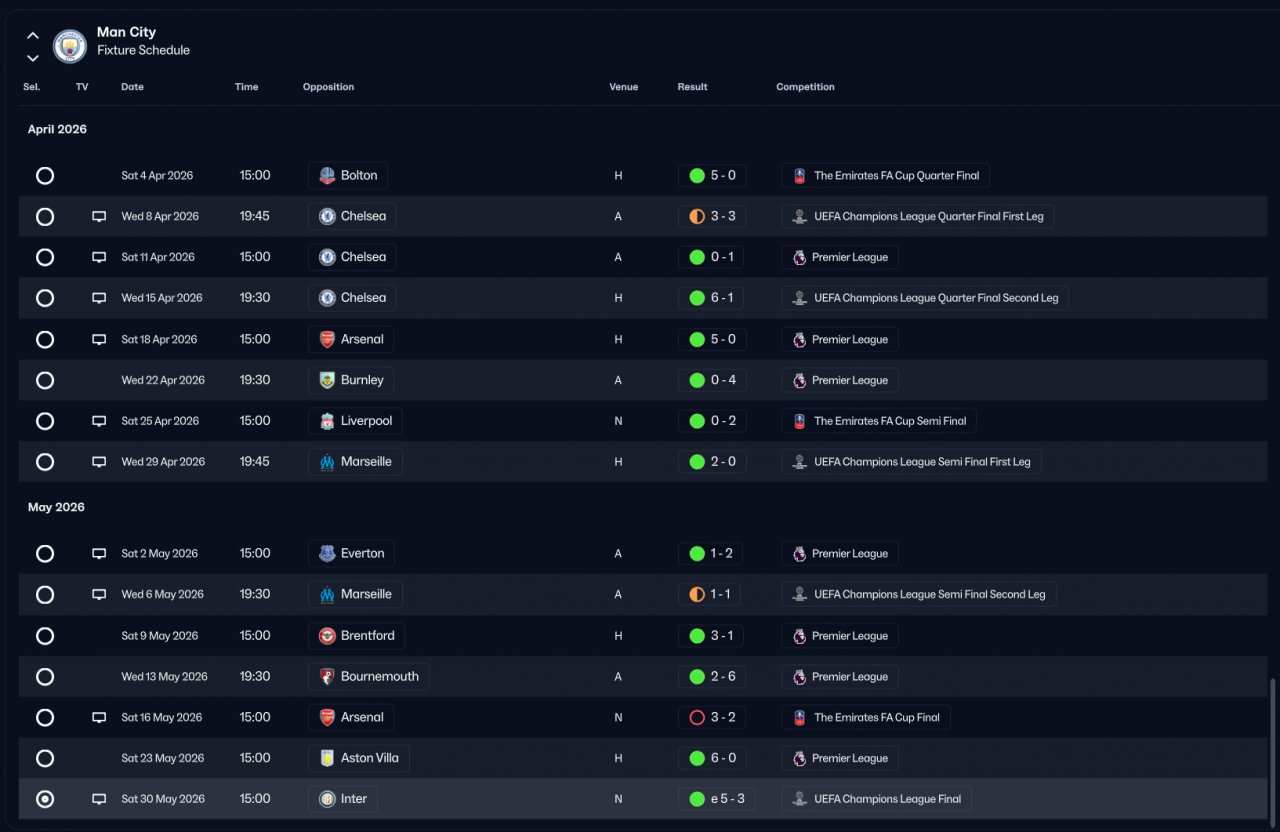Click the Aston Villa club crest icon
The height and width of the screenshot is (832, 1280).
[327, 758]
